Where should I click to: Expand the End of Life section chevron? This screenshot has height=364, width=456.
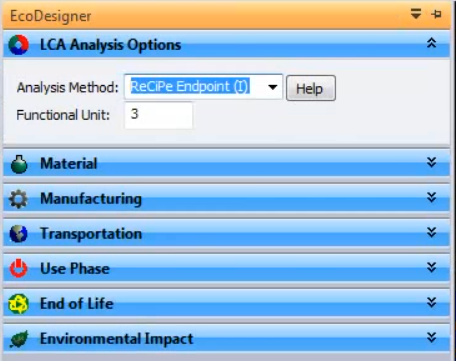pyautogui.click(x=432, y=302)
